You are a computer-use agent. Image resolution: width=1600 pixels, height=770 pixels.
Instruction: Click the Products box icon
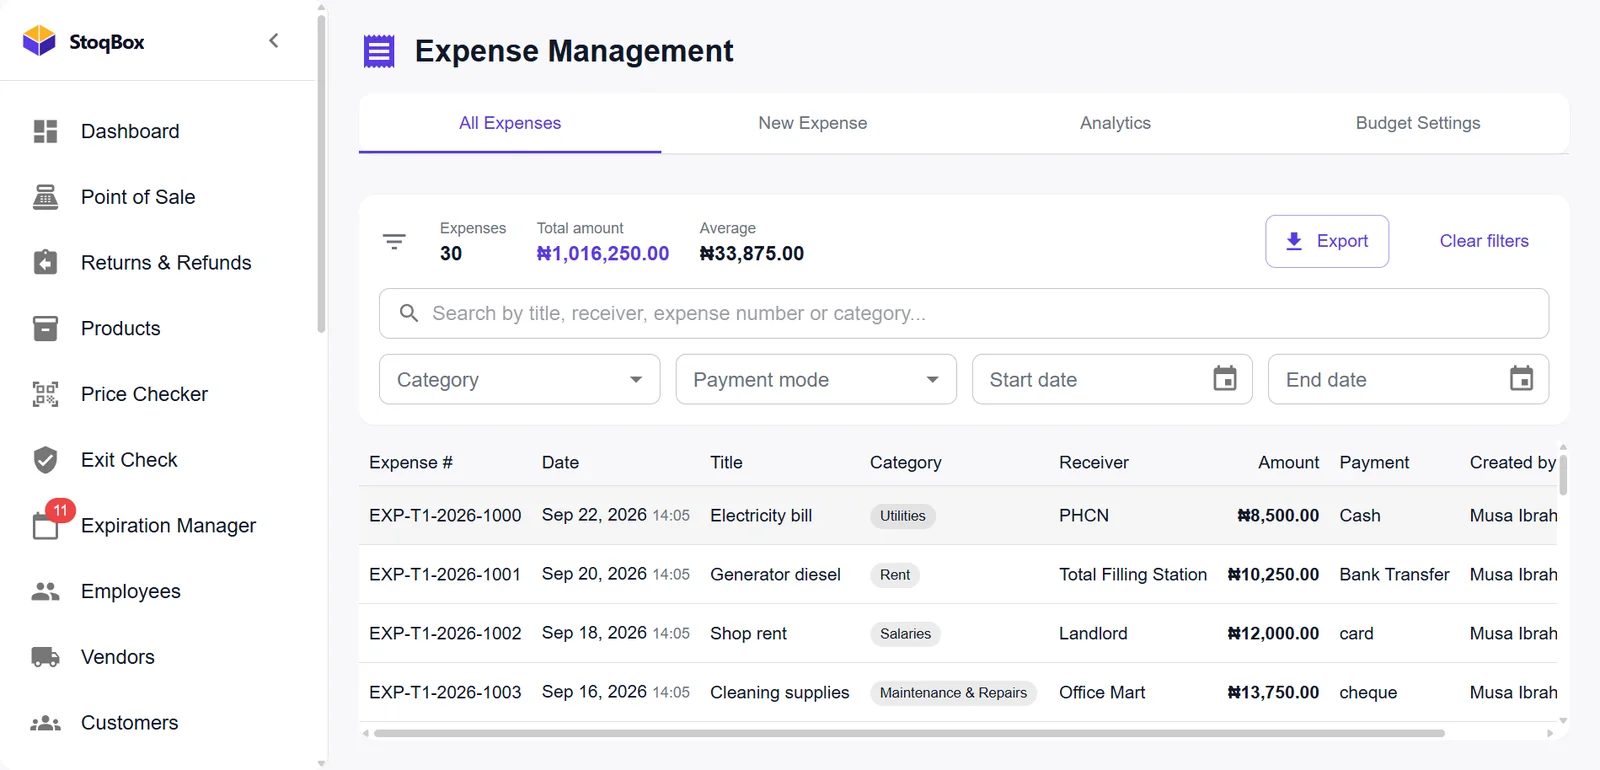(45, 328)
